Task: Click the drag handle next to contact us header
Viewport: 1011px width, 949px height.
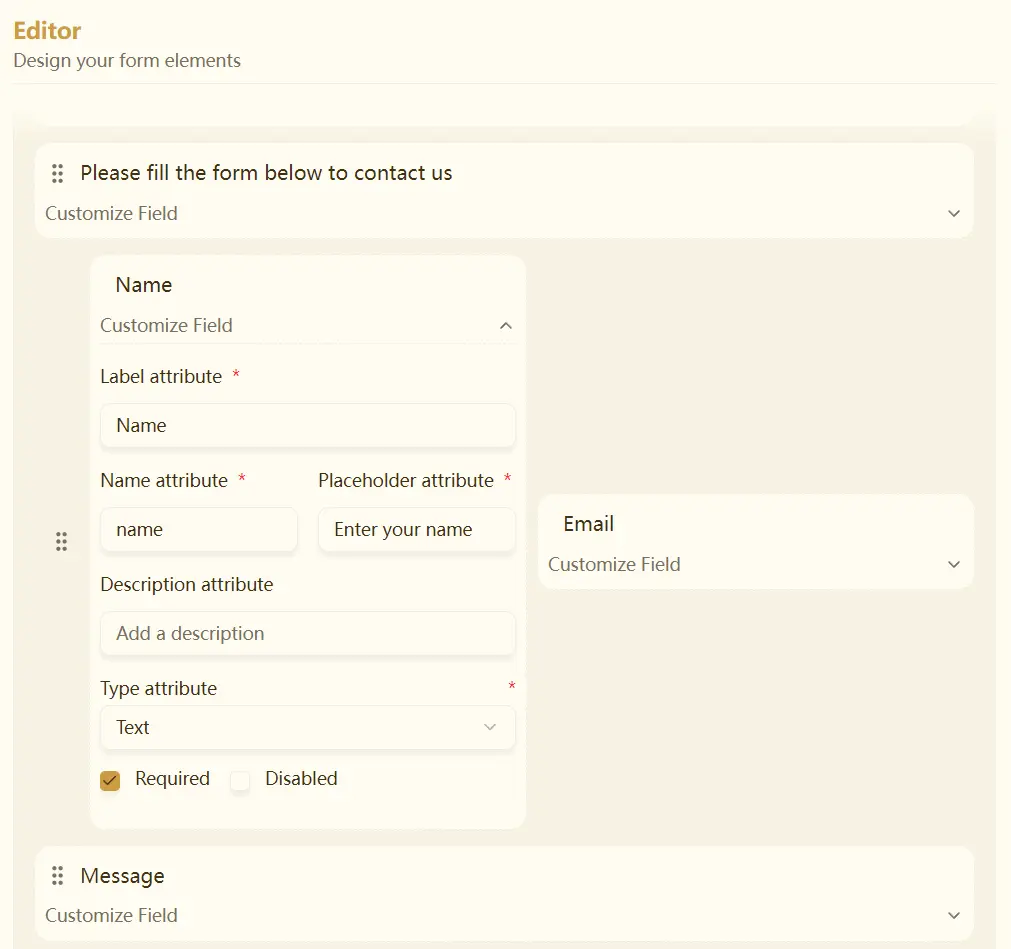Action: pyautogui.click(x=57, y=173)
